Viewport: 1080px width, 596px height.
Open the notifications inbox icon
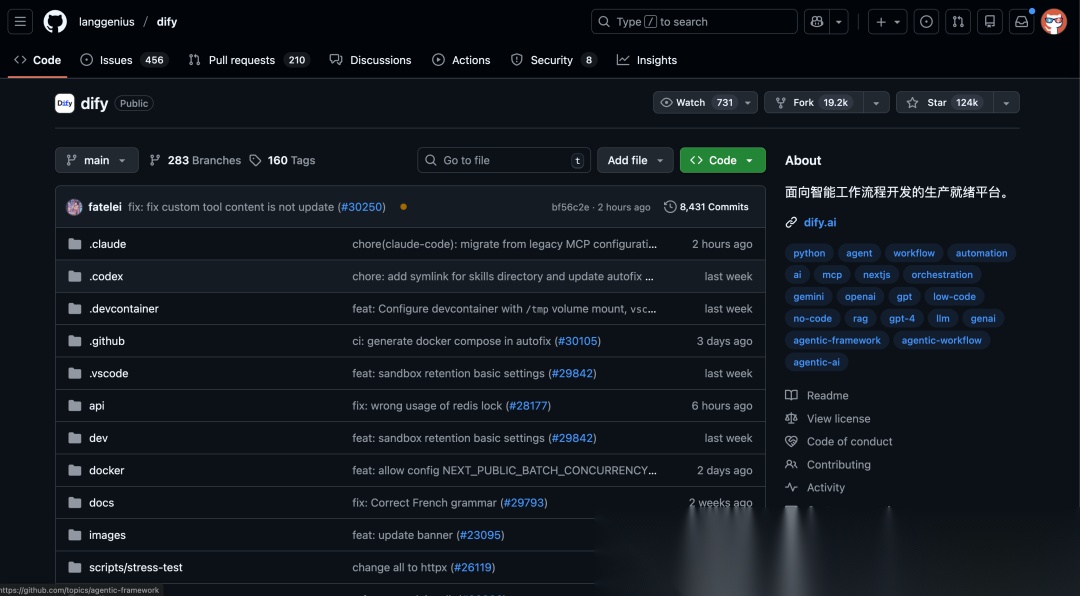[1021, 21]
